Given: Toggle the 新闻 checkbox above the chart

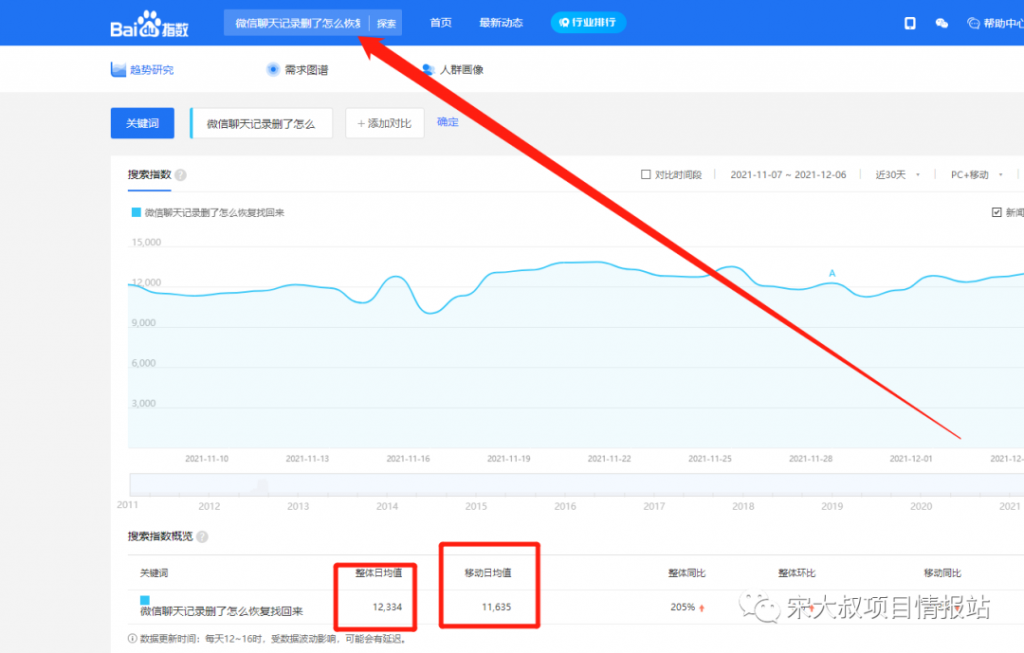Looking at the screenshot, I should (x=997, y=212).
